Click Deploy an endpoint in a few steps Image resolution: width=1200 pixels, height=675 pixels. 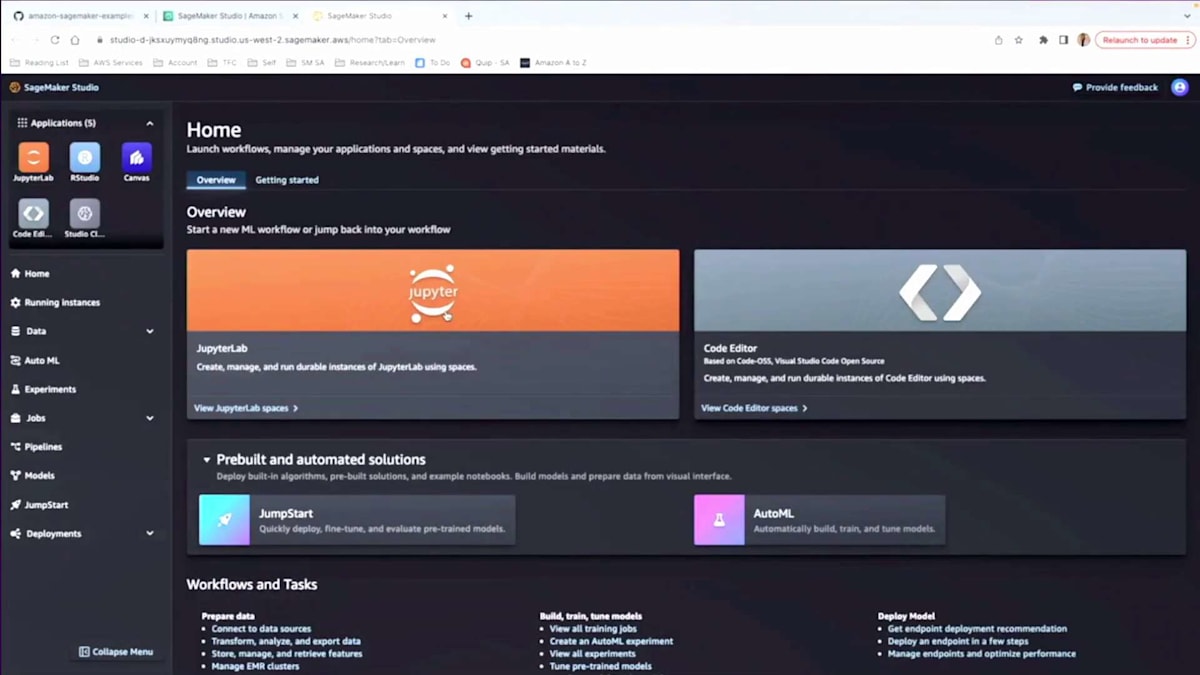click(958, 641)
